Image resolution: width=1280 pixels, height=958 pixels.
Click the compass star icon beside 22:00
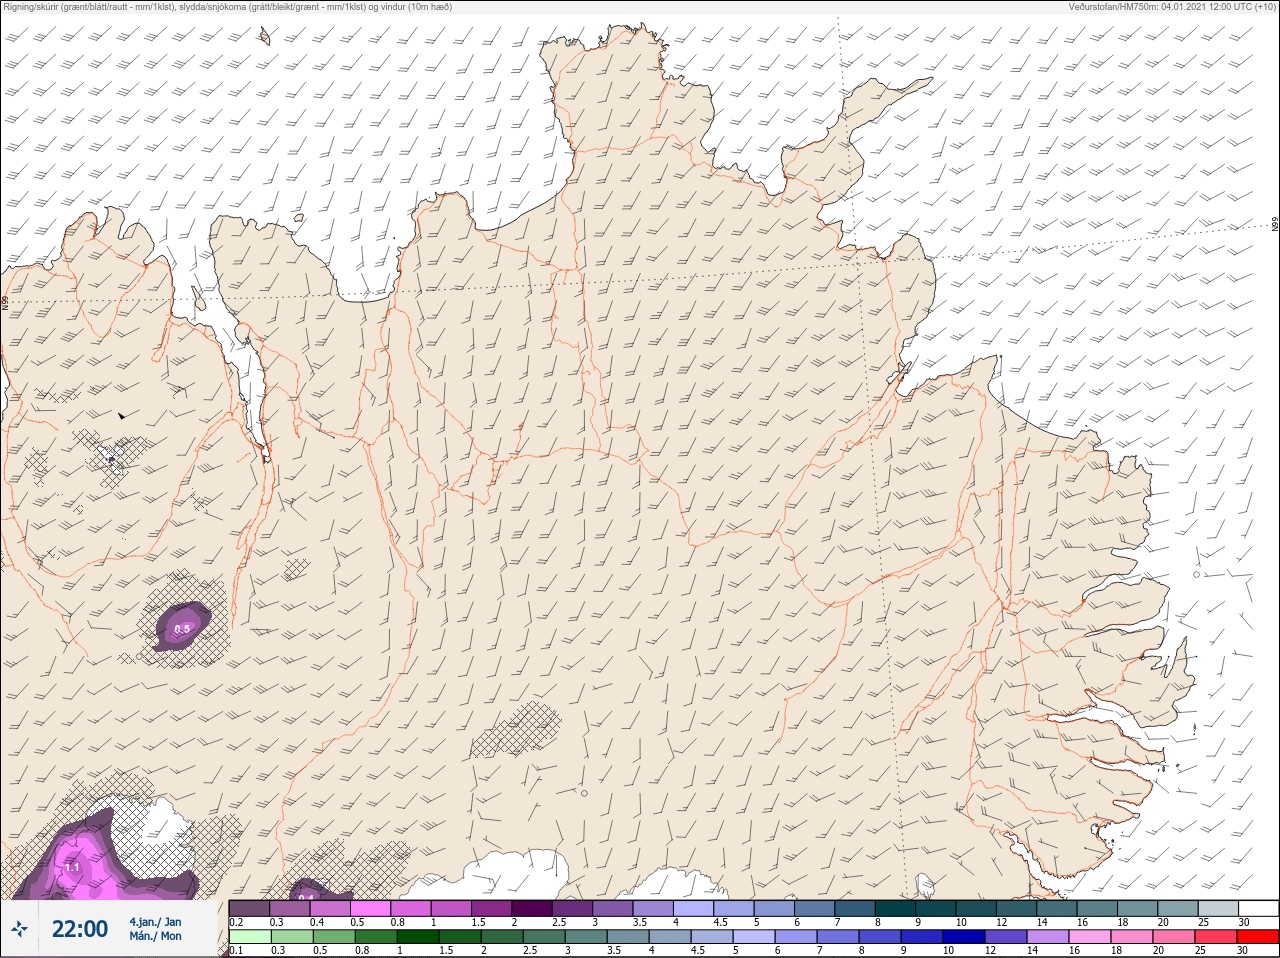click(19, 929)
